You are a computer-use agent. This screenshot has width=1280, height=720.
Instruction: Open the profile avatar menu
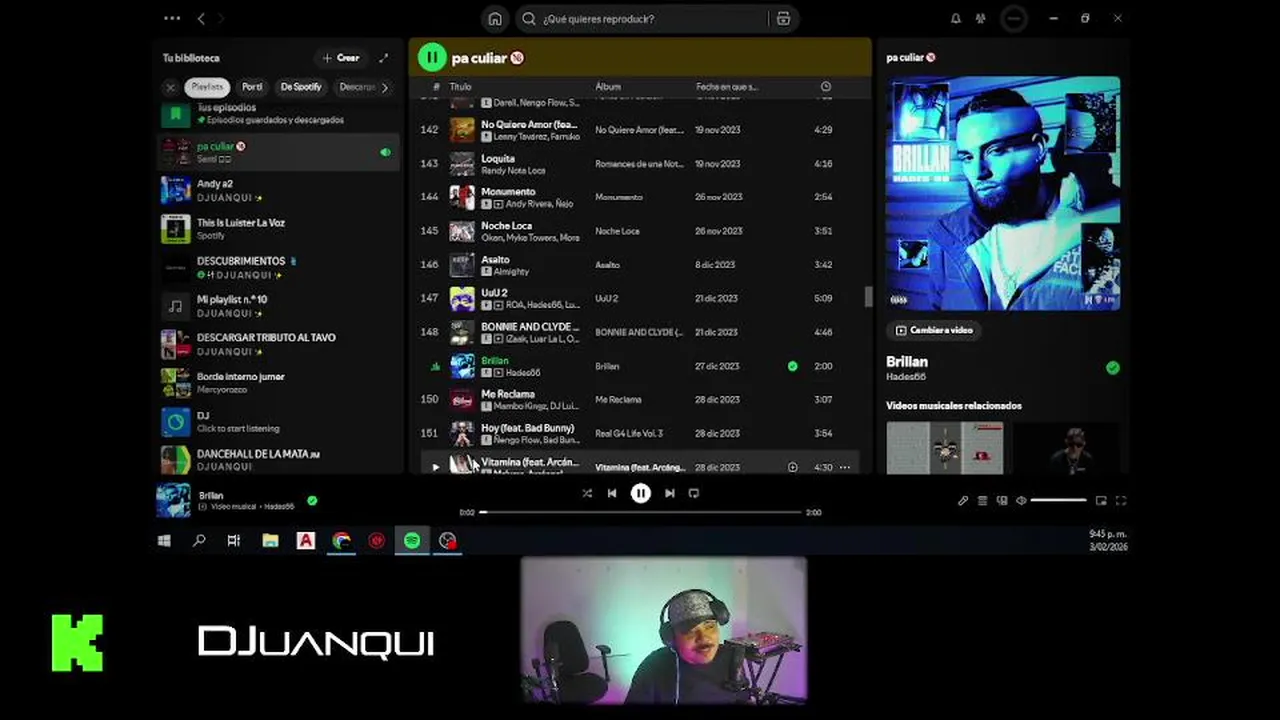click(x=1013, y=19)
